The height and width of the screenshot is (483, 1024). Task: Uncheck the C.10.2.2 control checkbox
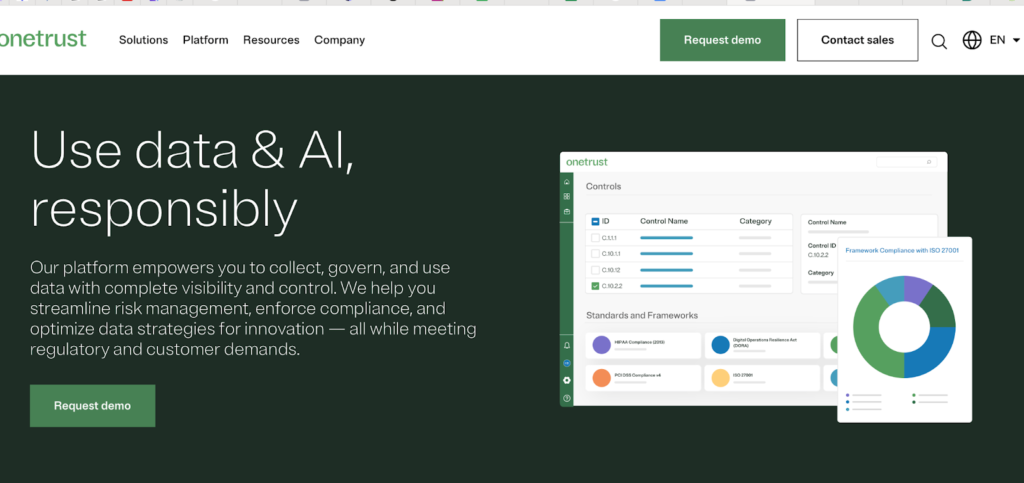tap(595, 286)
